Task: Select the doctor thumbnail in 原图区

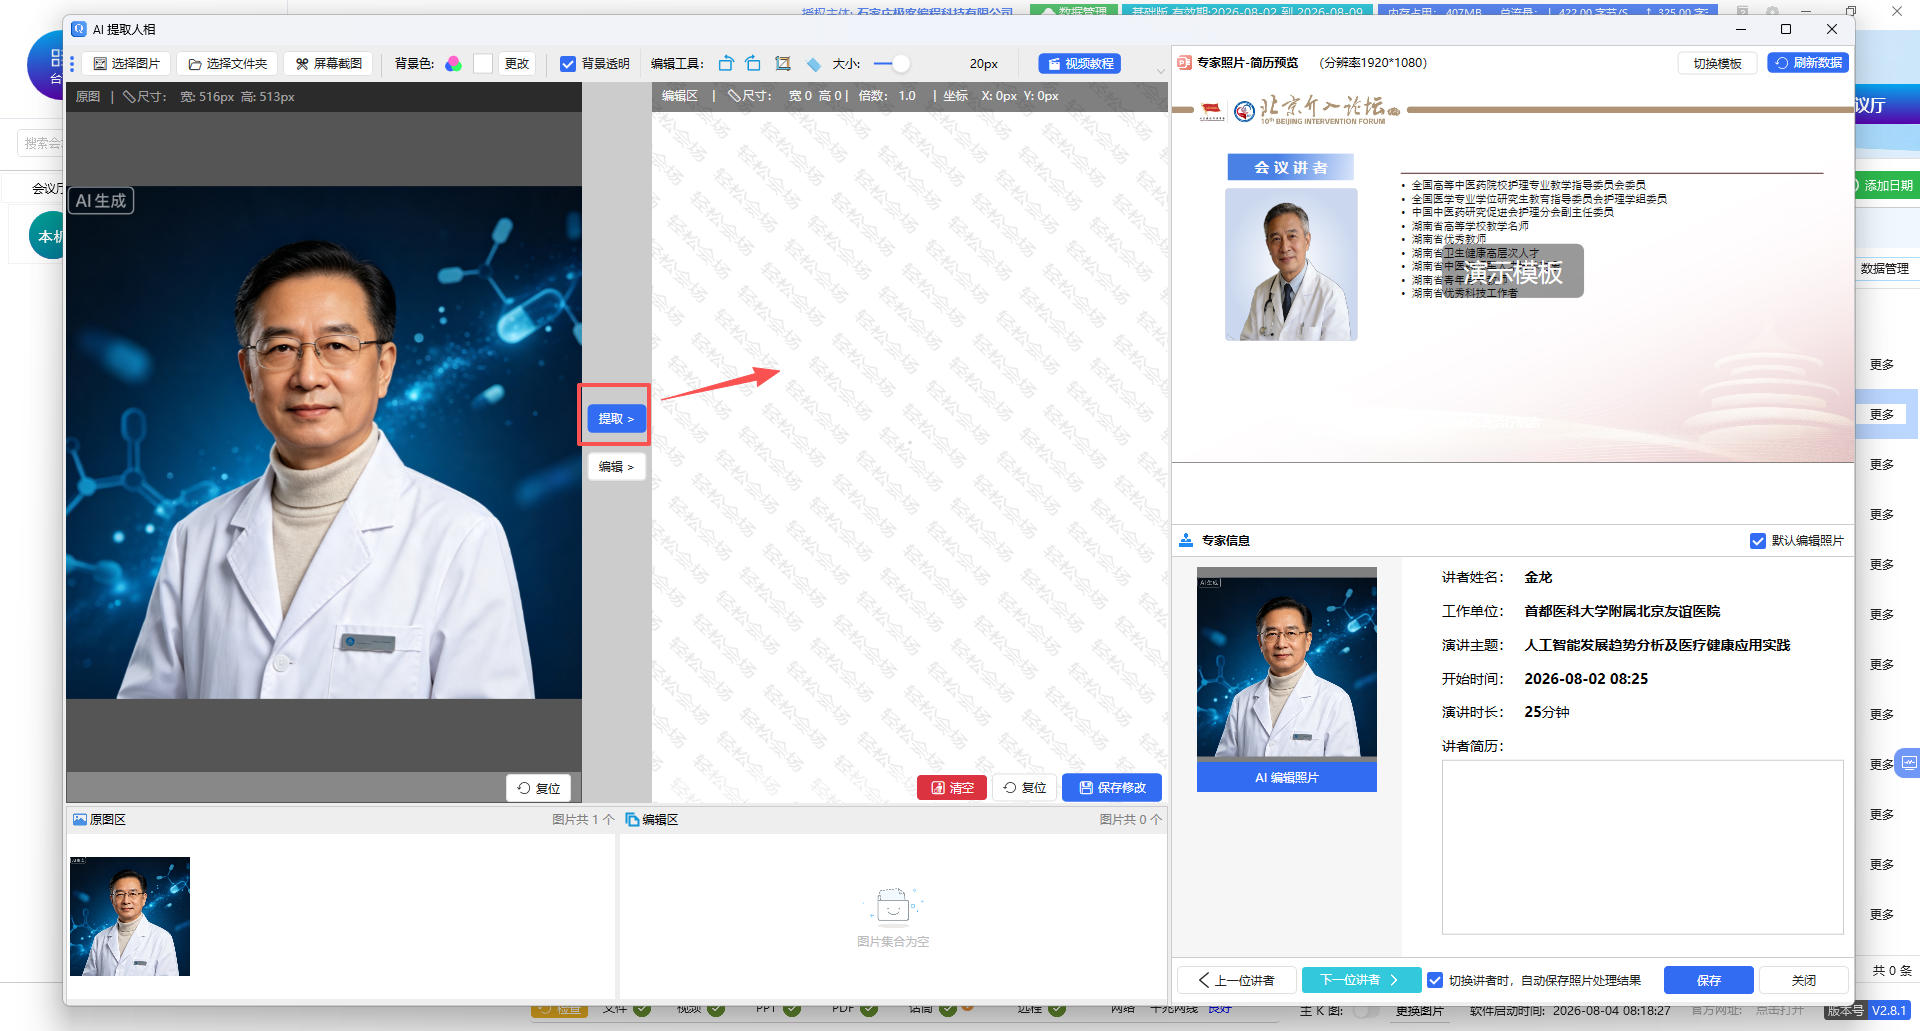Action: coord(130,916)
